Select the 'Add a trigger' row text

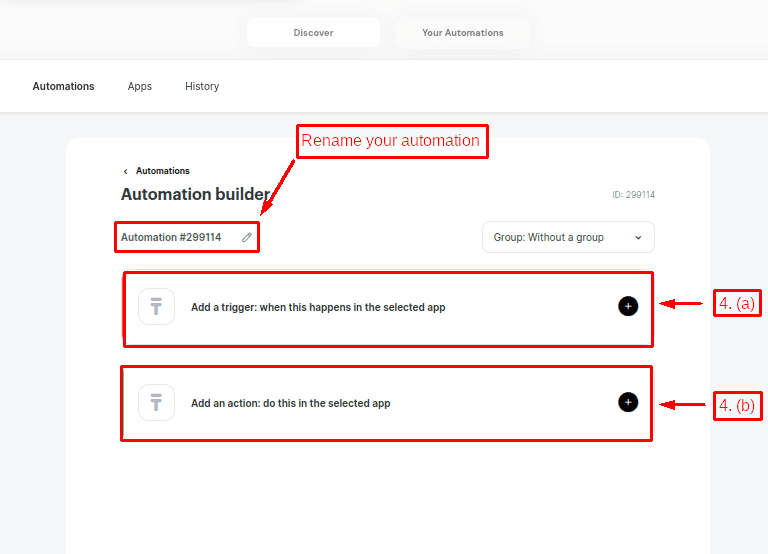click(x=318, y=307)
